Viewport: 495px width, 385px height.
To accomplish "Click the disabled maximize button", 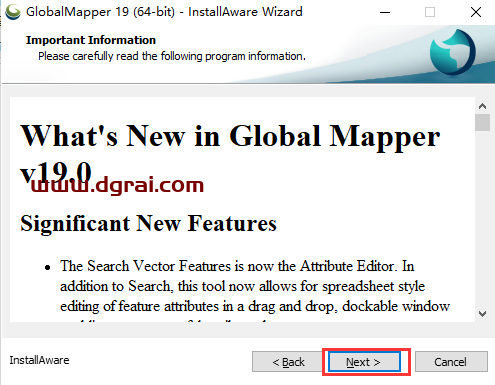I will tap(430, 12).
